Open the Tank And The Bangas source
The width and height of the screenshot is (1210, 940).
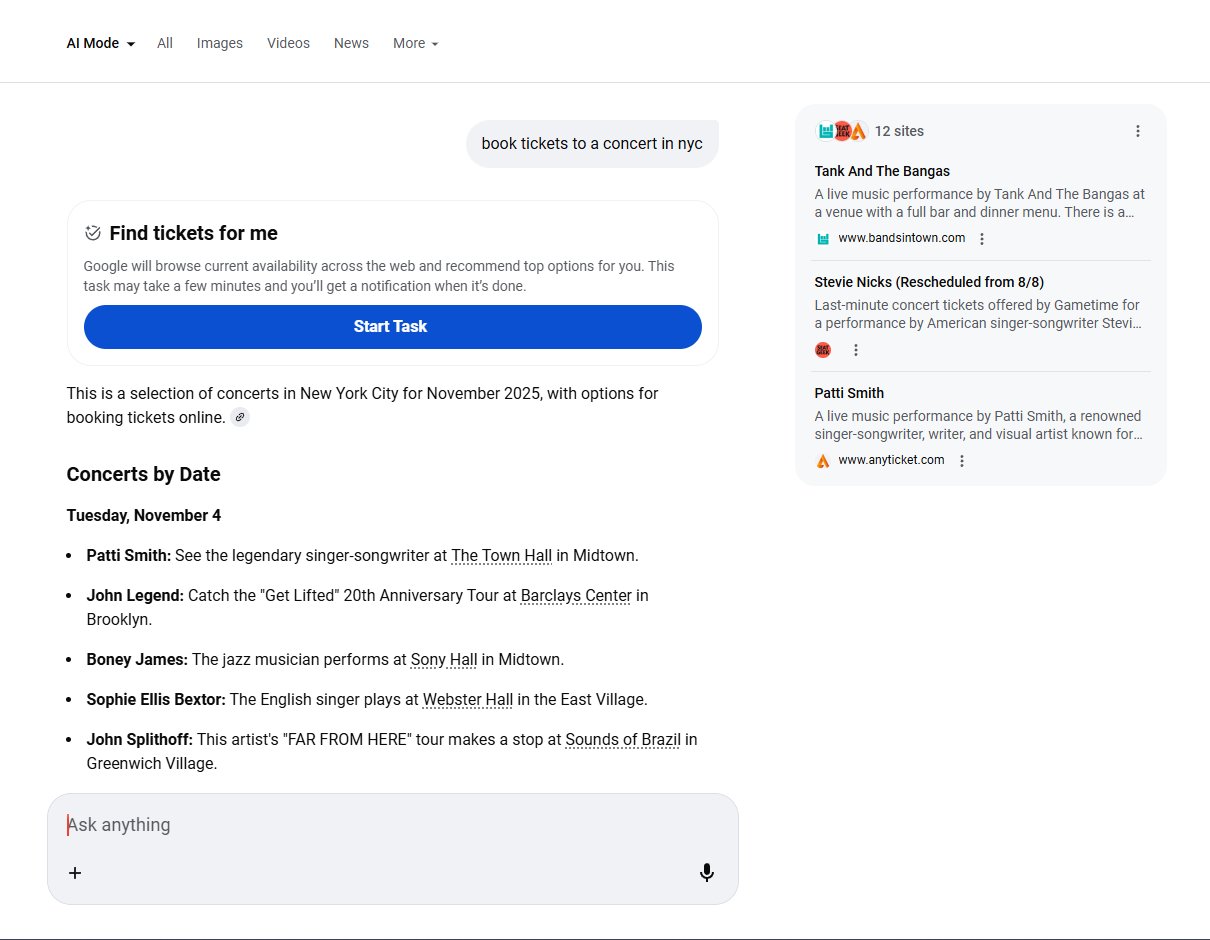pyautogui.click(x=882, y=171)
